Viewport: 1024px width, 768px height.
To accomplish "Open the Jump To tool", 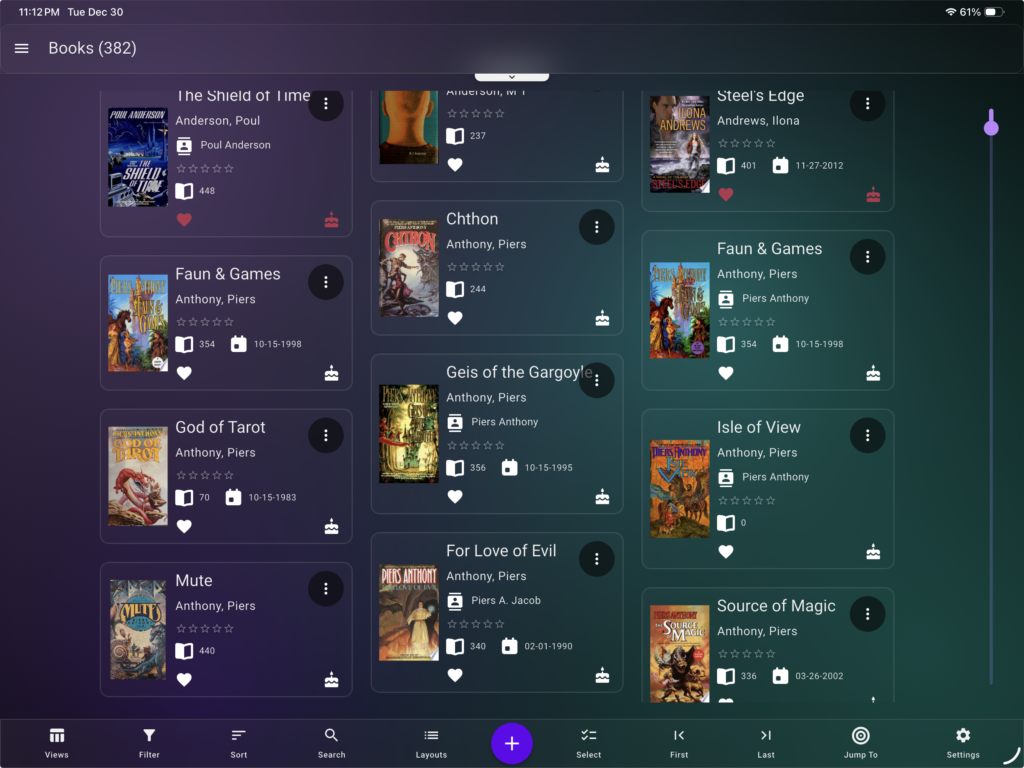I will (859, 743).
